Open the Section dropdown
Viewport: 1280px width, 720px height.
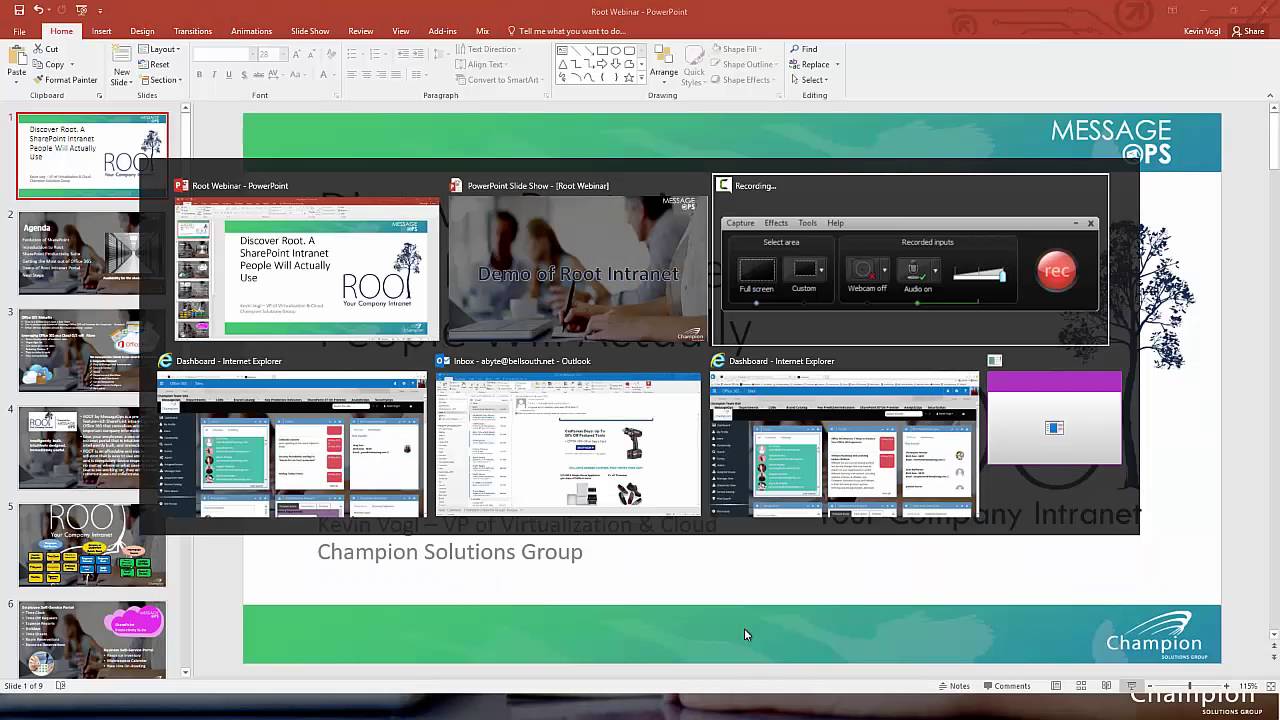pos(161,80)
